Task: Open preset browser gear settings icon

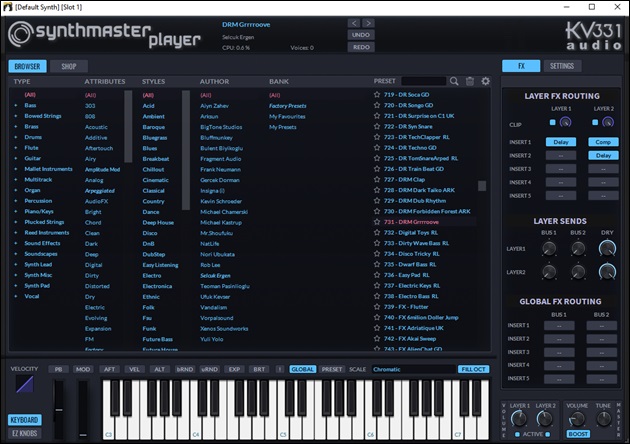Action: (x=485, y=81)
